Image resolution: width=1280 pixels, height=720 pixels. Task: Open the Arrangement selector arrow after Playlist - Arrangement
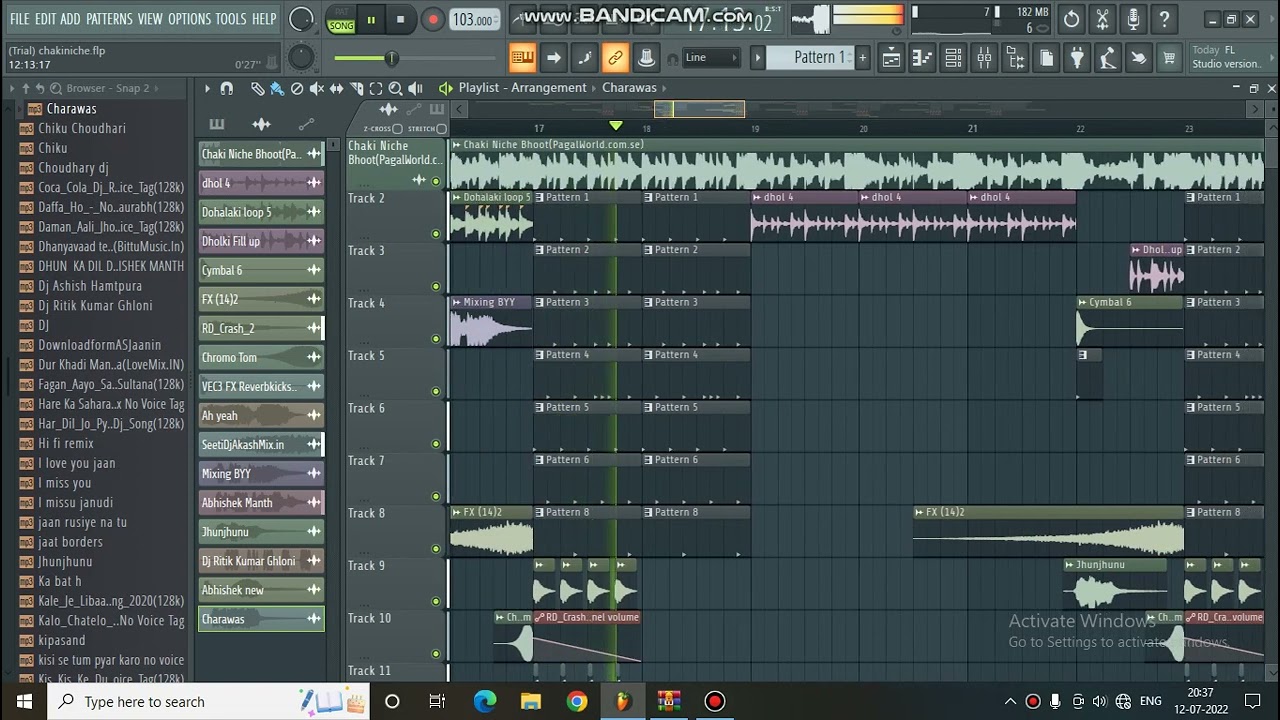point(594,89)
